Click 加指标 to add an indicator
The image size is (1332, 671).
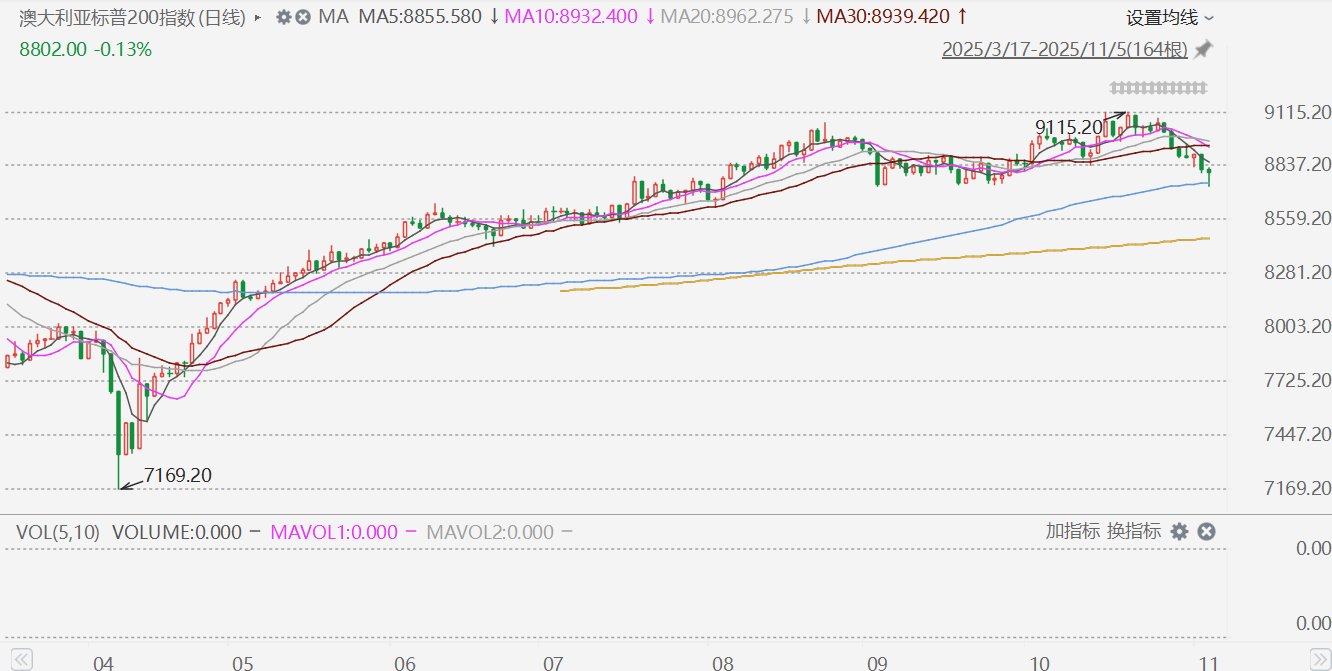(1073, 532)
